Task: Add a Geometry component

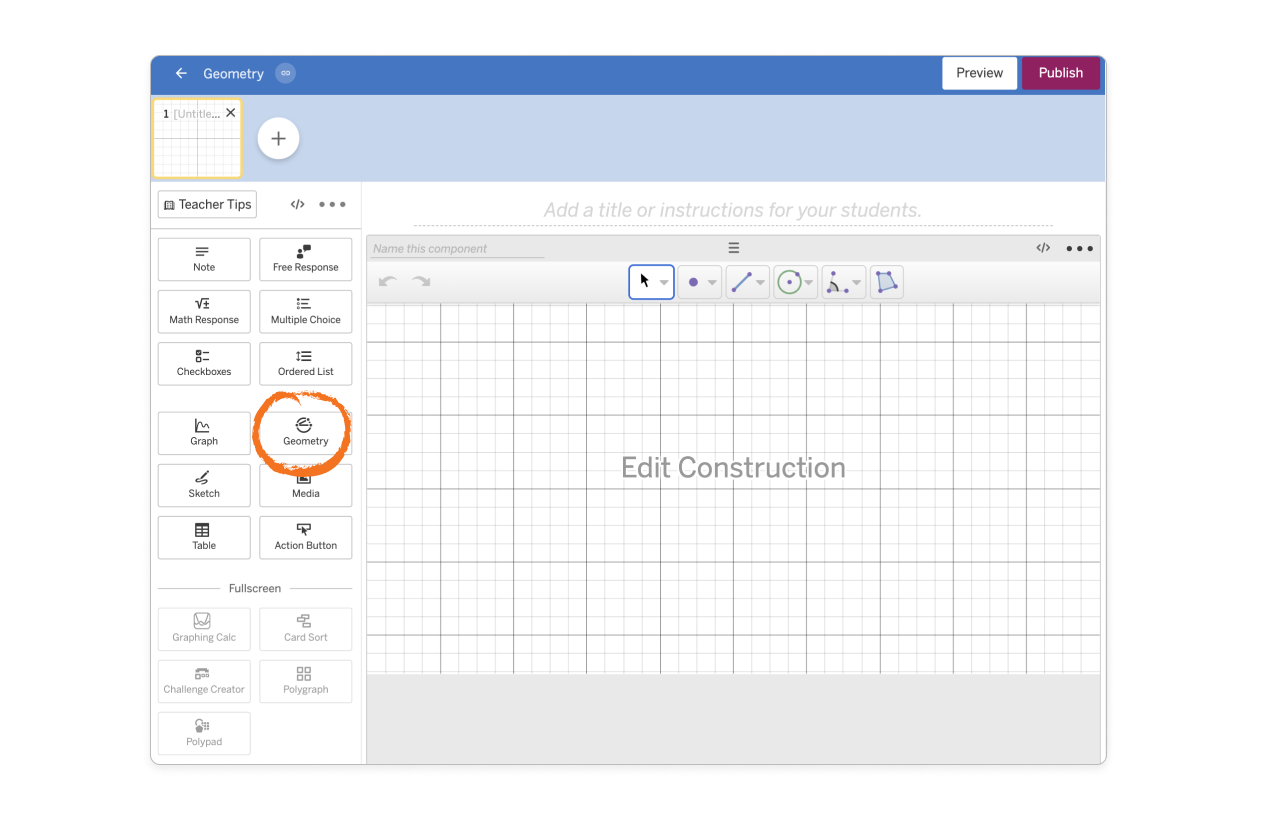Action: (305, 432)
